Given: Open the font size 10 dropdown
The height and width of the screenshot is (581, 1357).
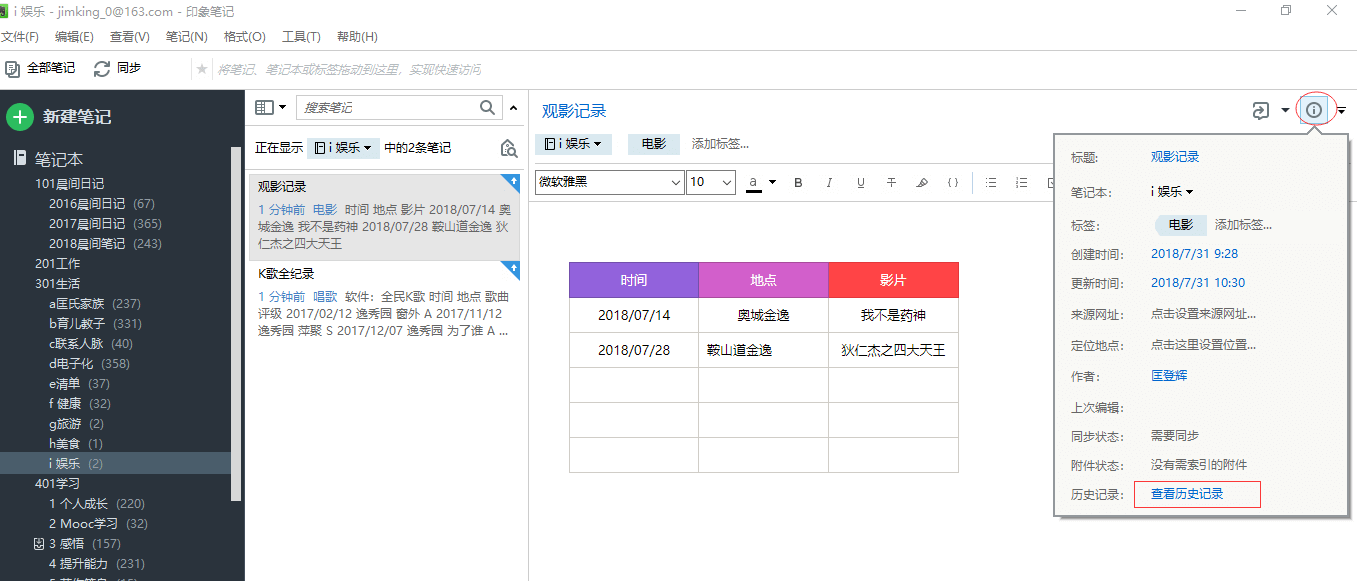Looking at the screenshot, I should pos(710,182).
